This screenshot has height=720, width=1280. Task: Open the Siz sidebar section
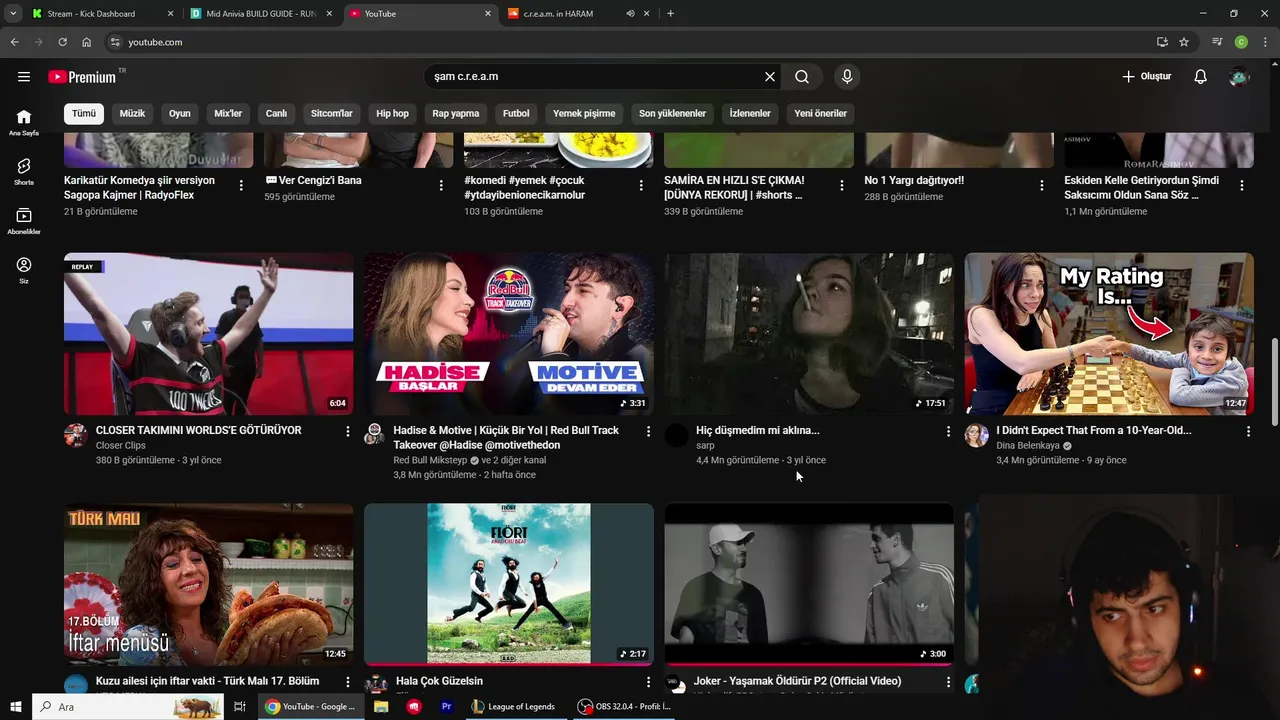(24, 270)
